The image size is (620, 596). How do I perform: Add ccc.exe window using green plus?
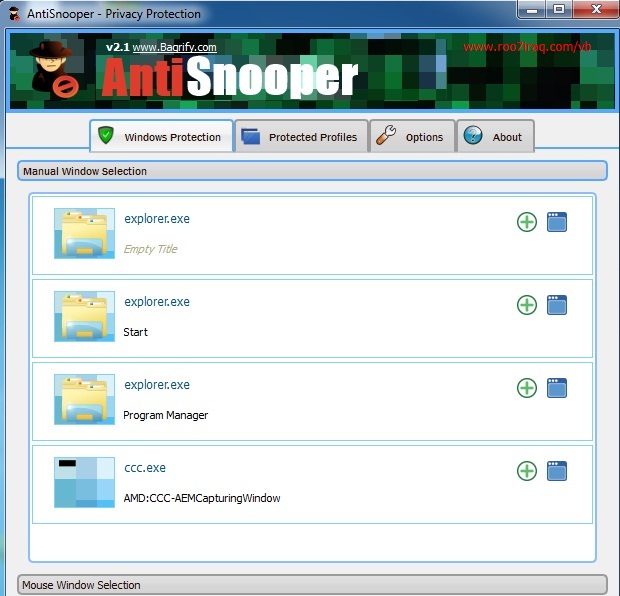[x=527, y=471]
